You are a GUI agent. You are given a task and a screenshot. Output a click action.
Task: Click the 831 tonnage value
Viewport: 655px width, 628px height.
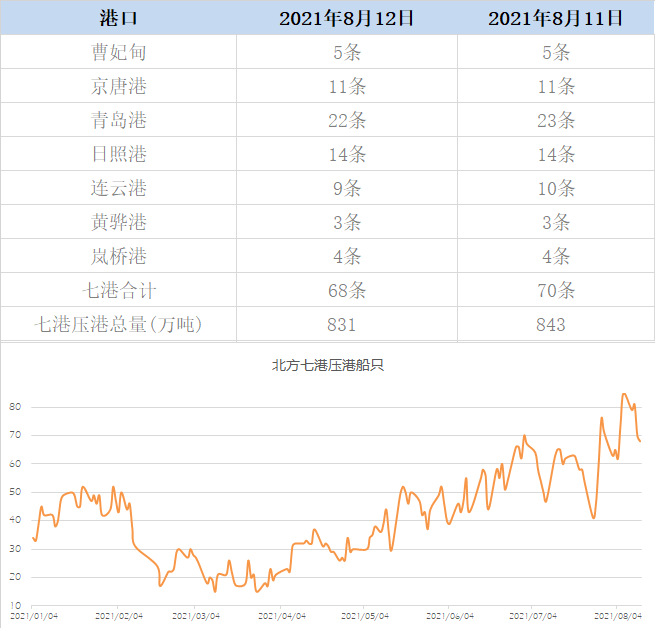[x=342, y=325]
